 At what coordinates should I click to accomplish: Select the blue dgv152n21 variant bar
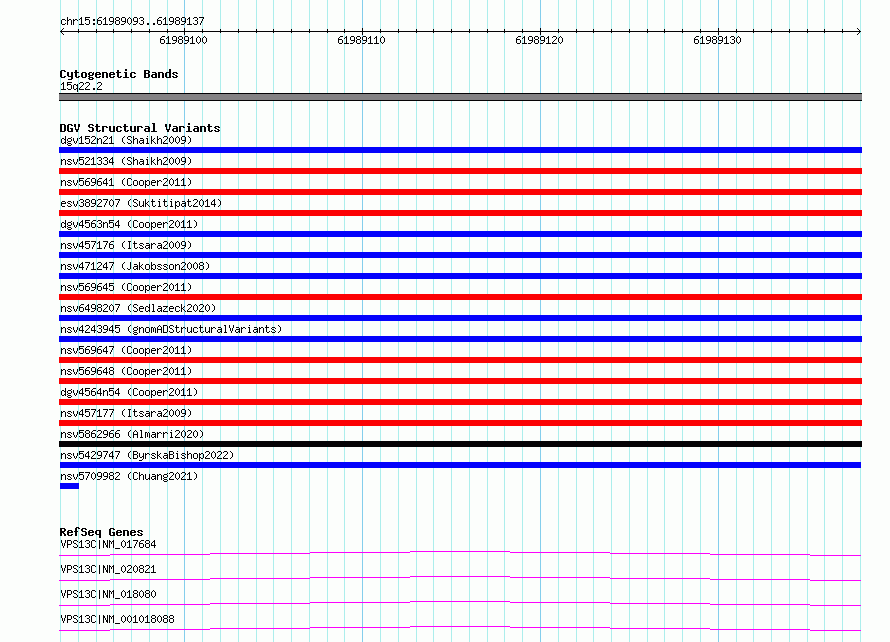(x=460, y=150)
